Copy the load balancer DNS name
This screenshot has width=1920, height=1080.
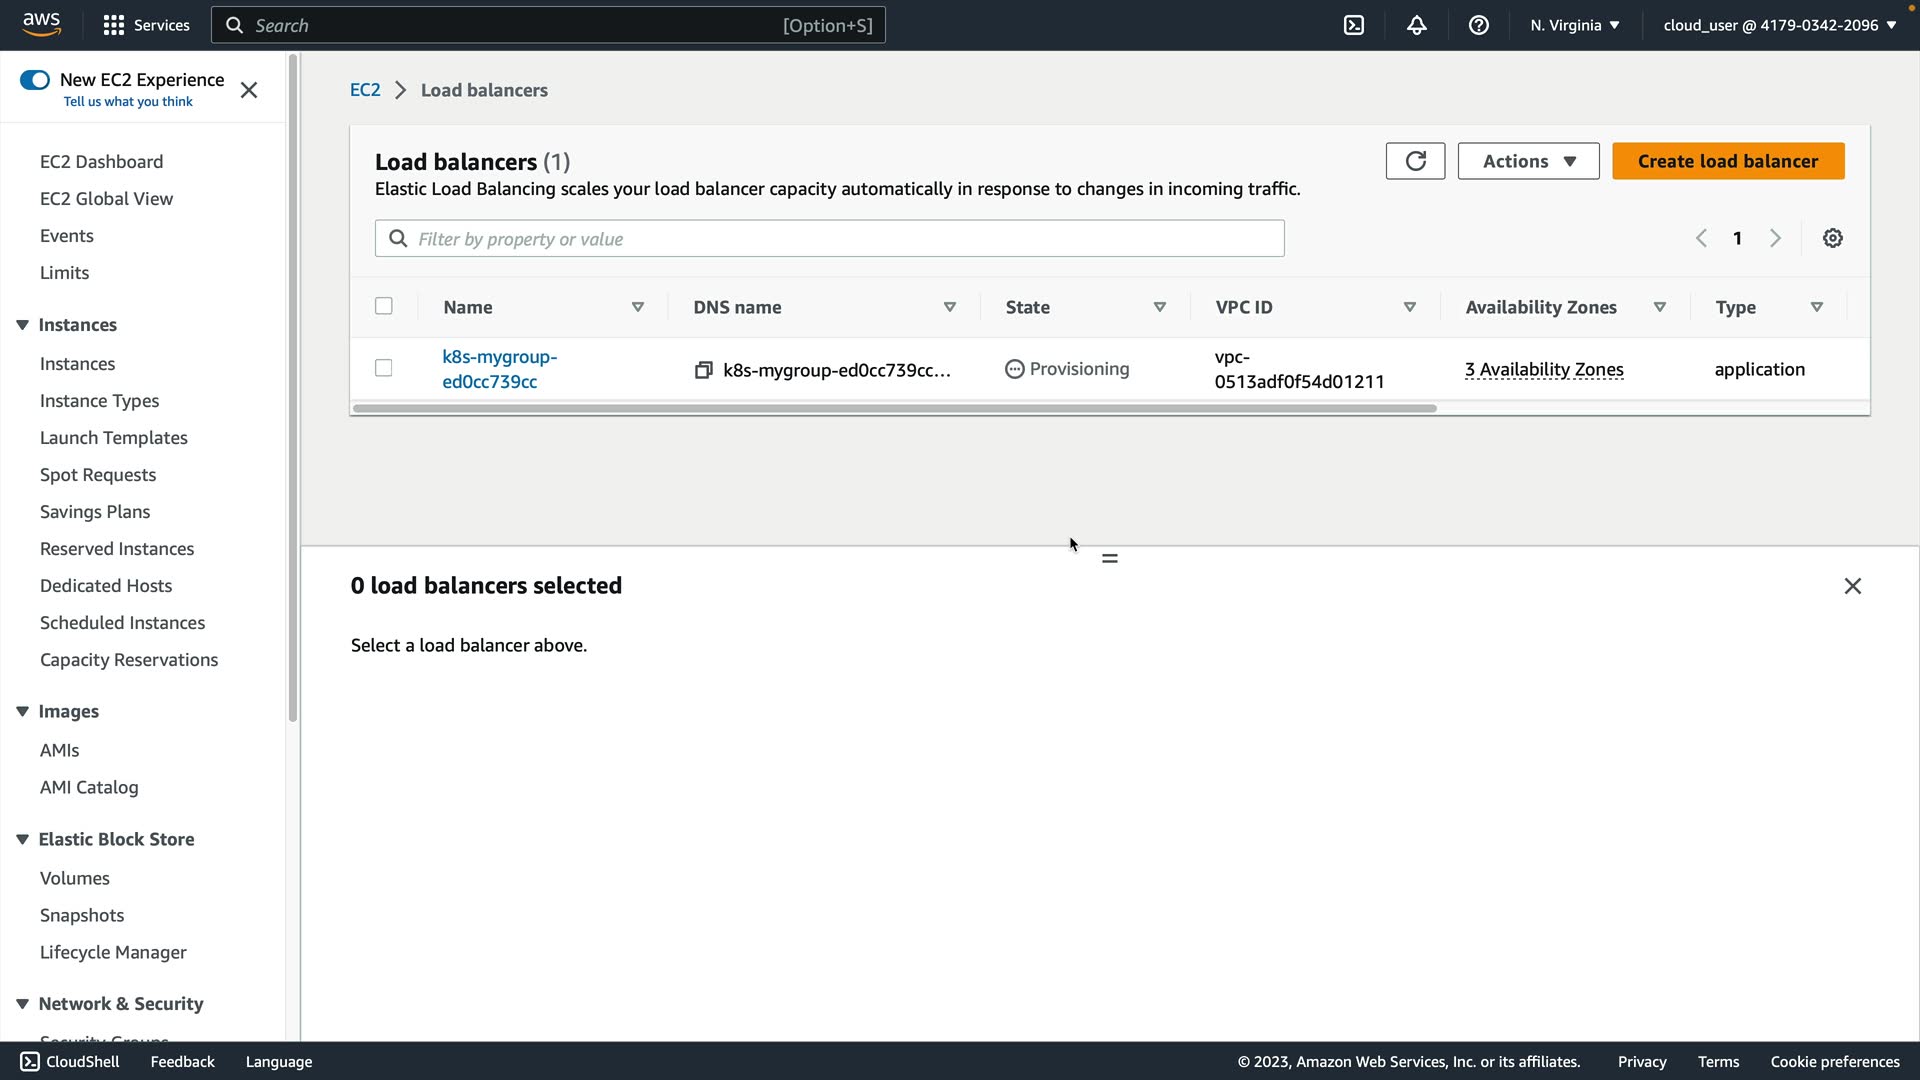pos(704,370)
